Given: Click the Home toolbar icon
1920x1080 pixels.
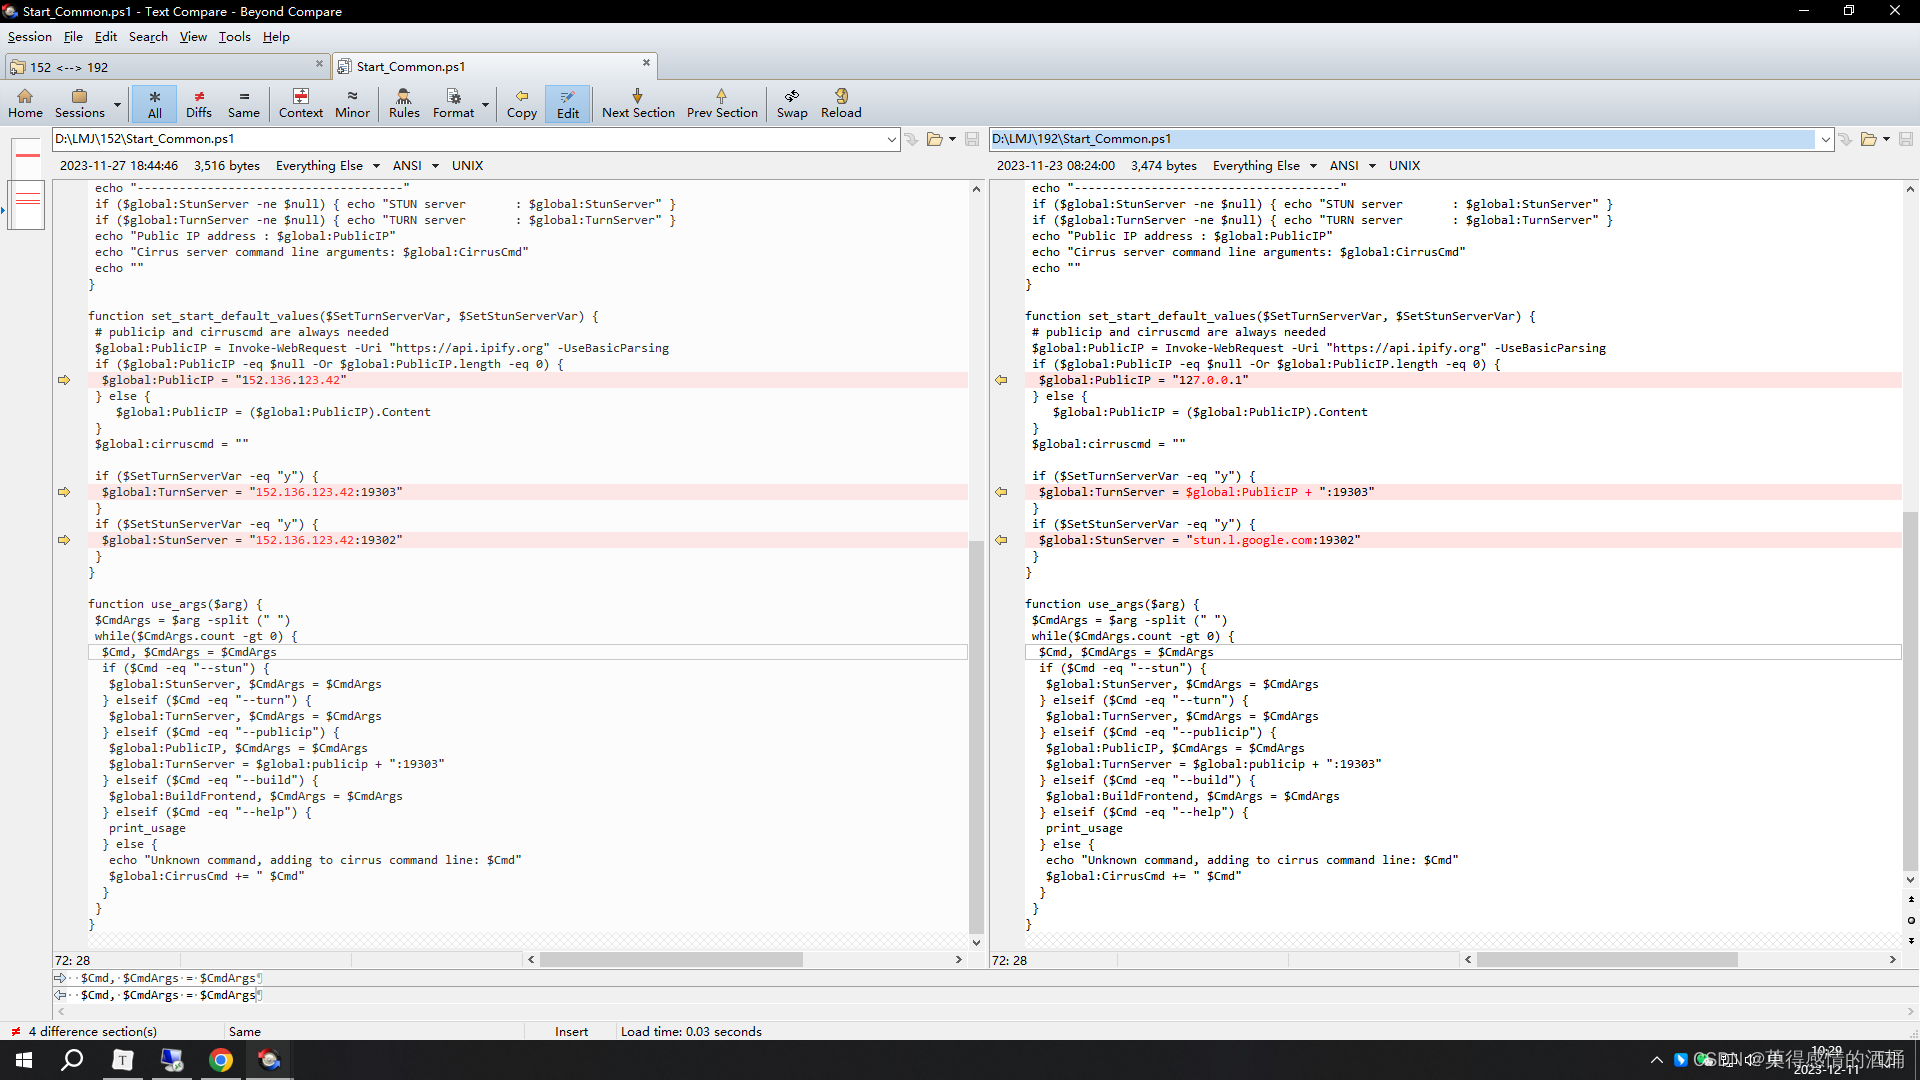Looking at the screenshot, I should [25, 103].
